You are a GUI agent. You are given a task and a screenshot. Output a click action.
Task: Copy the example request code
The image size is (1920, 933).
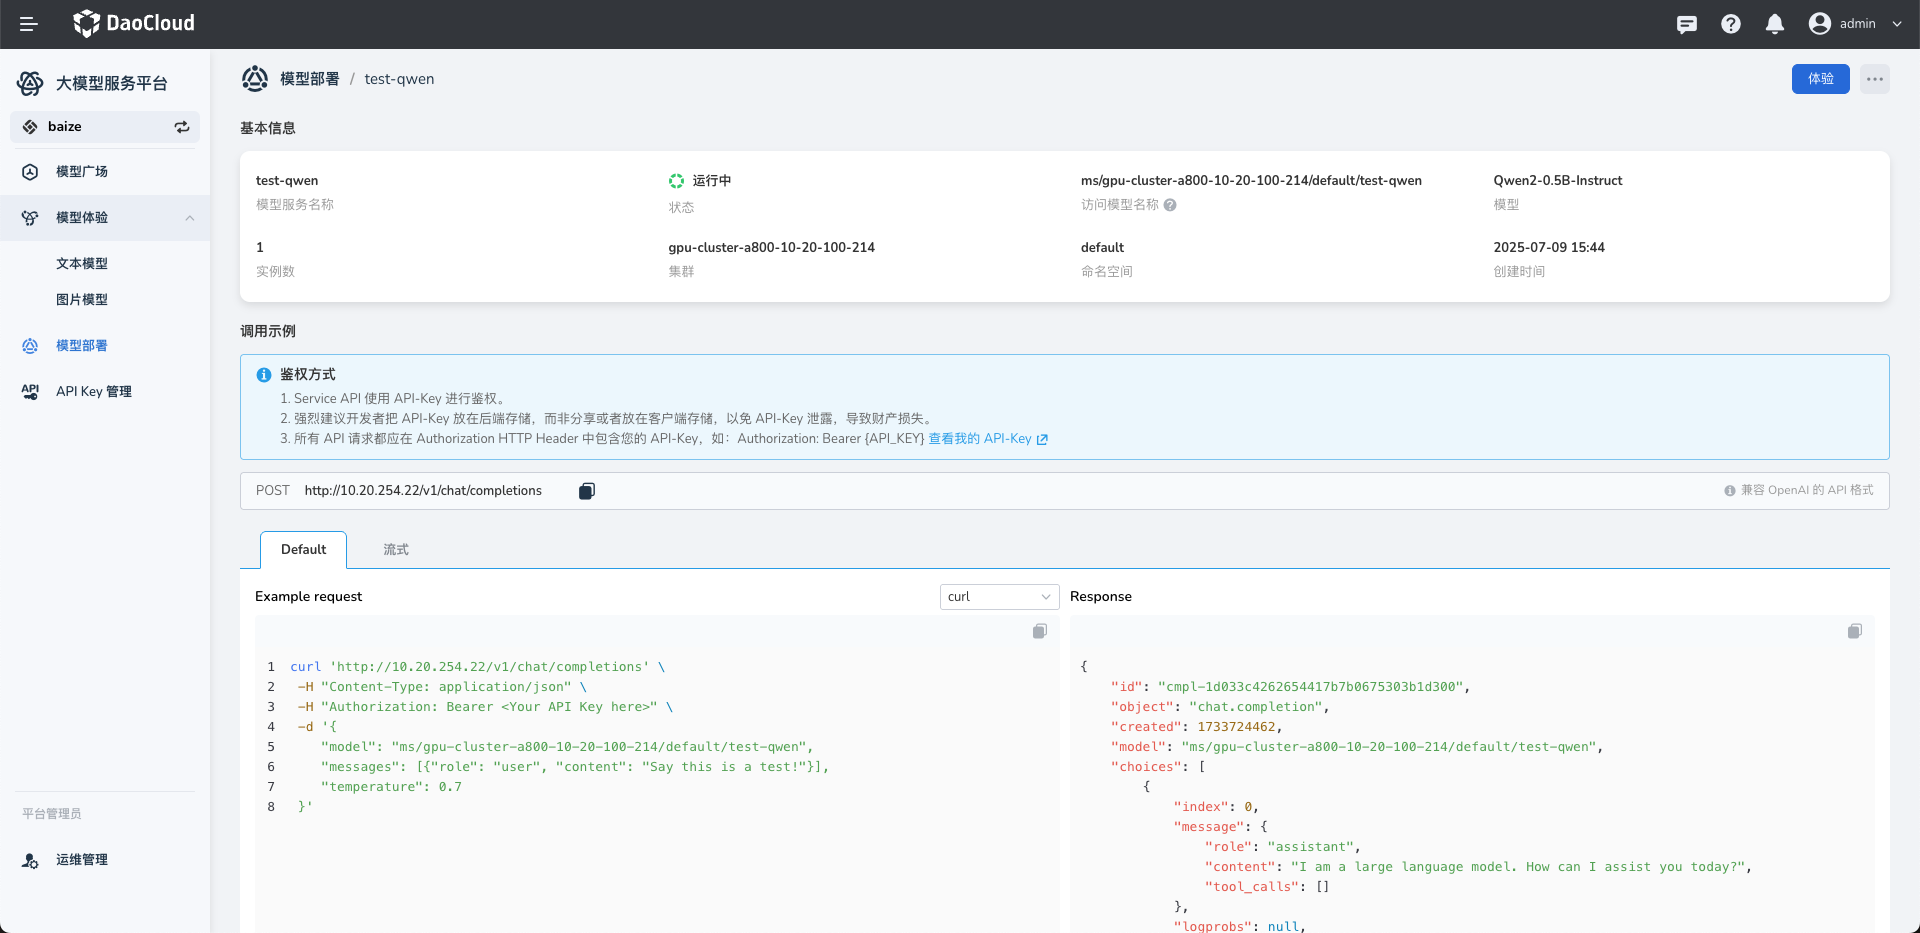click(1039, 631)
